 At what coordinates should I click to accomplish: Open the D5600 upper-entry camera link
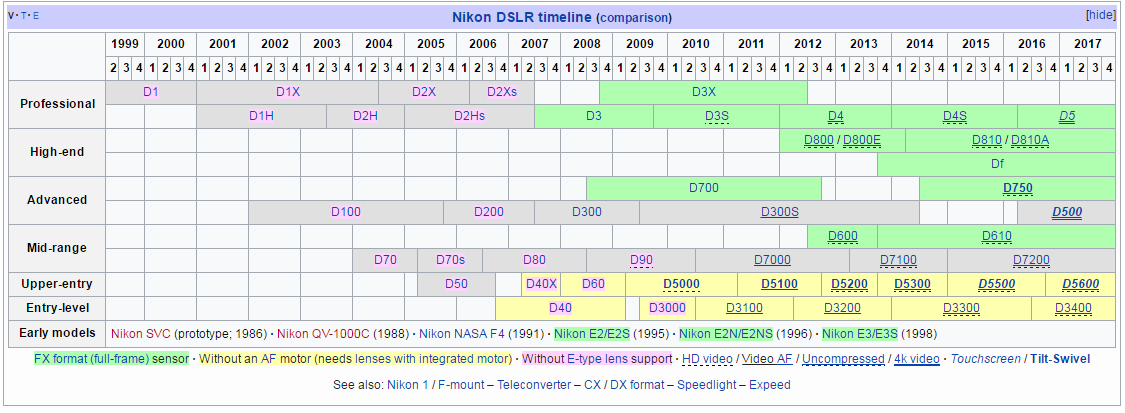1080,284
